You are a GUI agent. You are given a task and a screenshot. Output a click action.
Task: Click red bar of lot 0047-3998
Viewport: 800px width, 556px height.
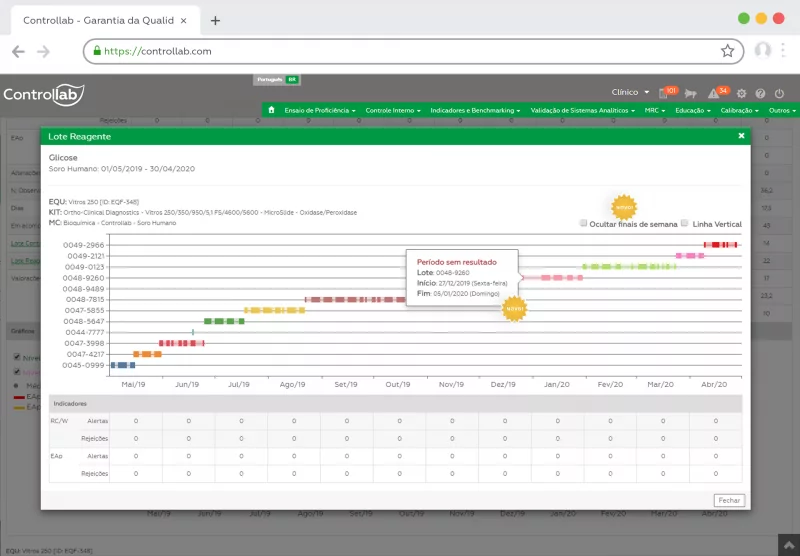tap(182, 343)
